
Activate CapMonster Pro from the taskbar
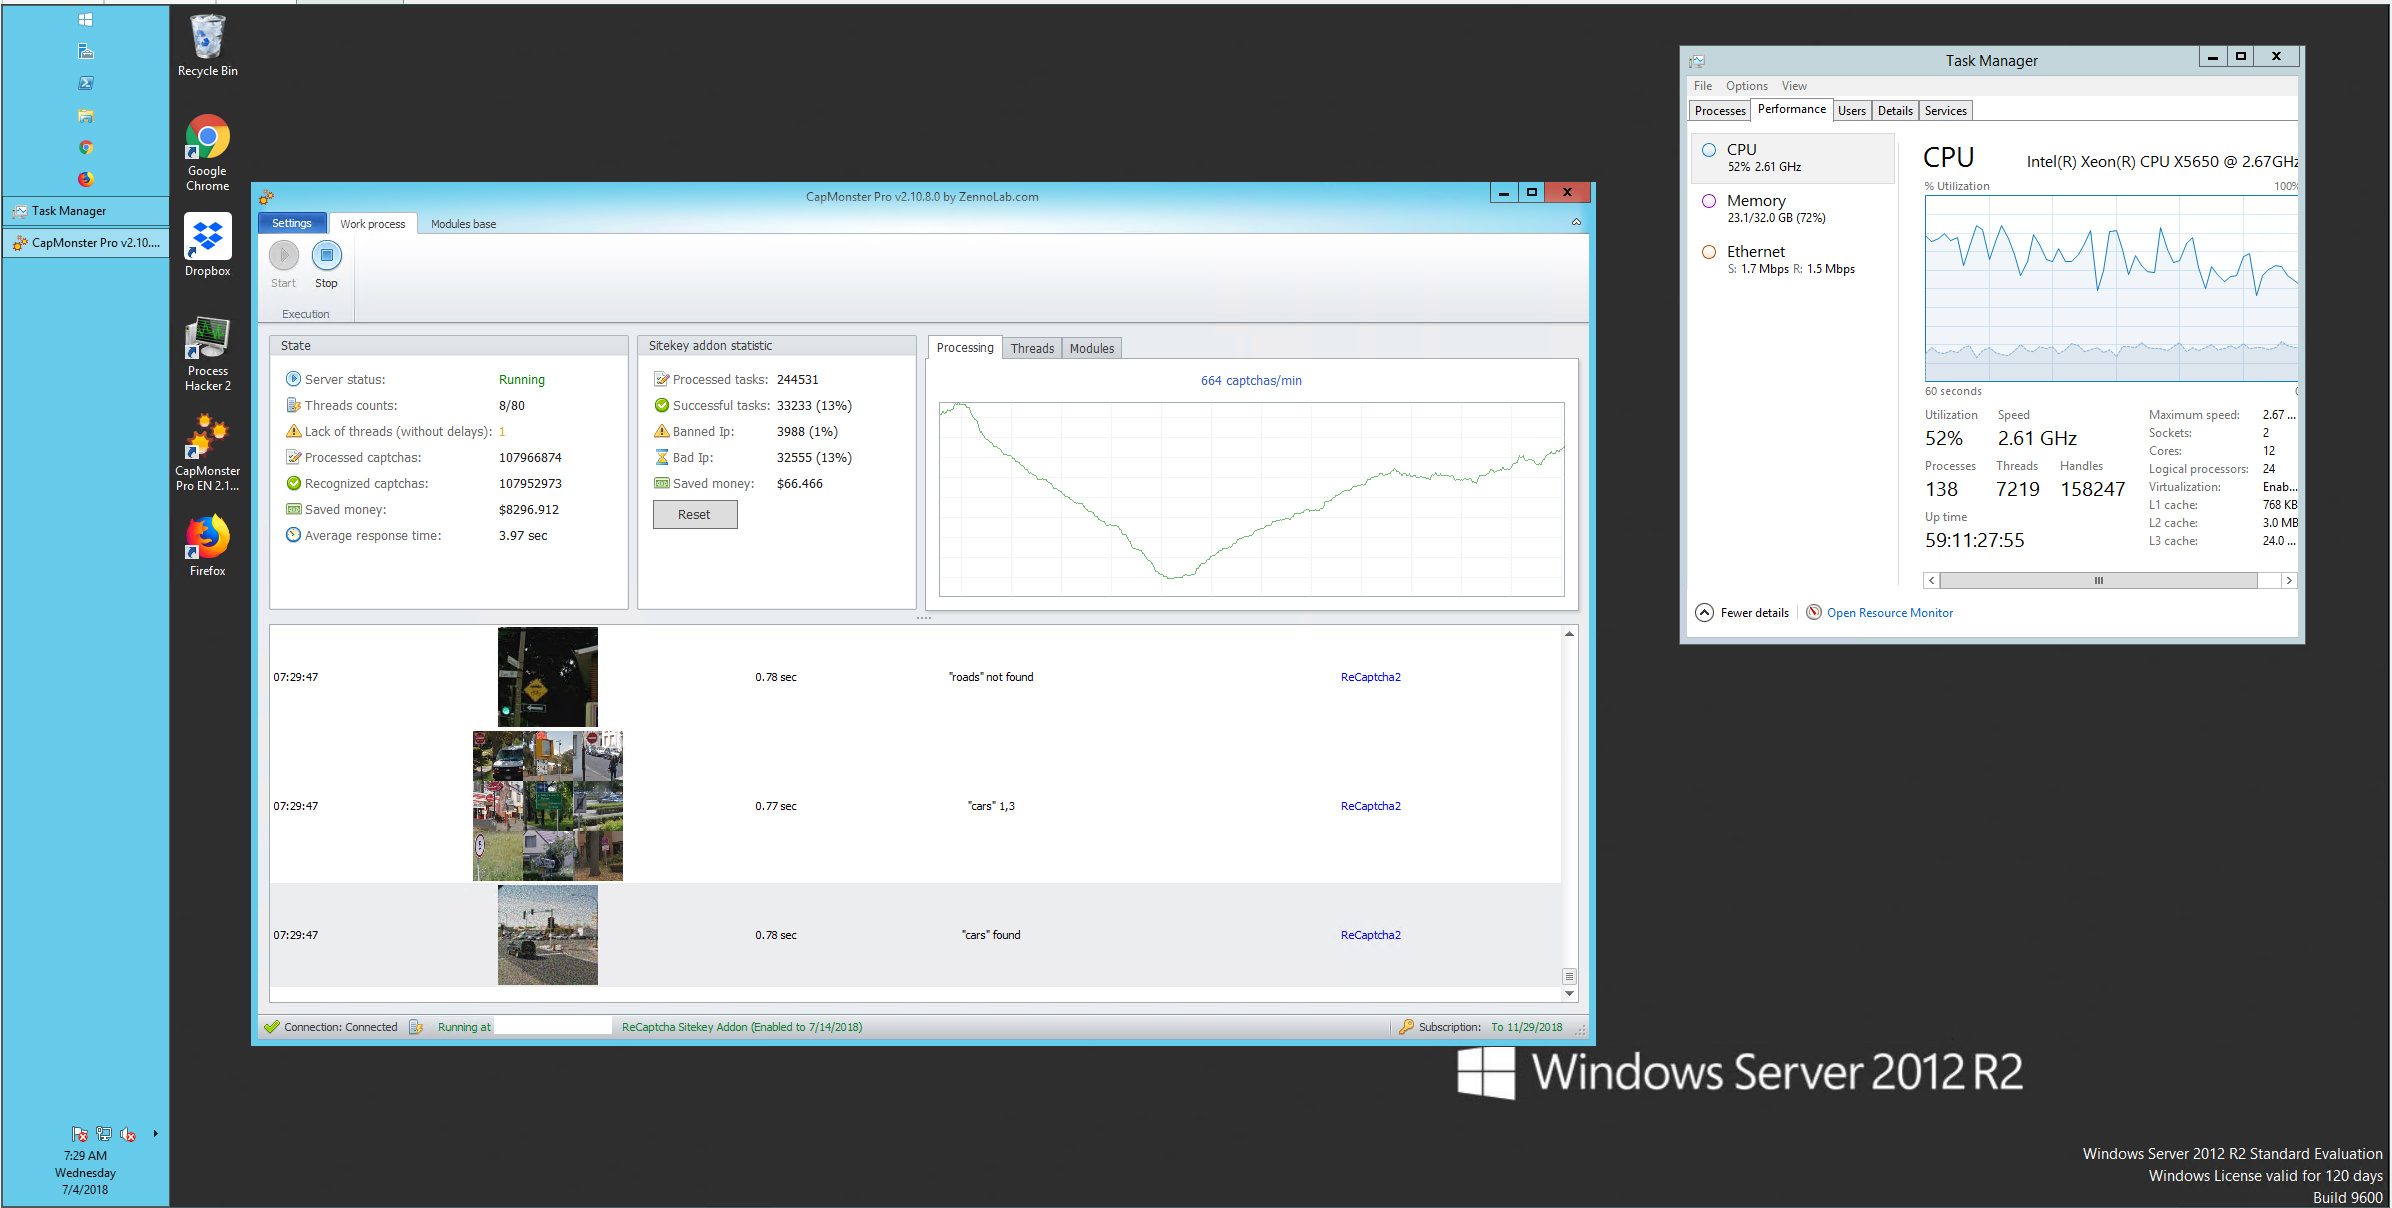[x=87, y=243]
